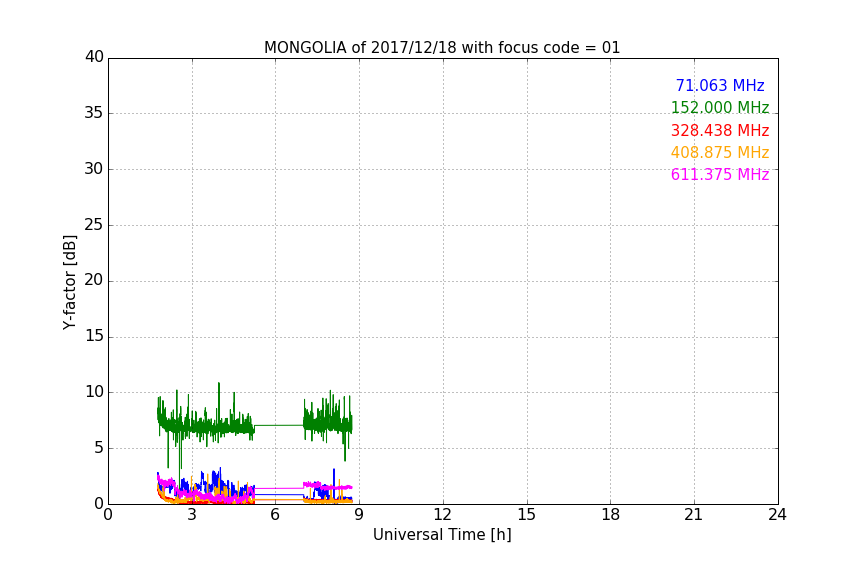Click the flat green line in data gap
Viewport: 864px width, 576px height.
279,425
